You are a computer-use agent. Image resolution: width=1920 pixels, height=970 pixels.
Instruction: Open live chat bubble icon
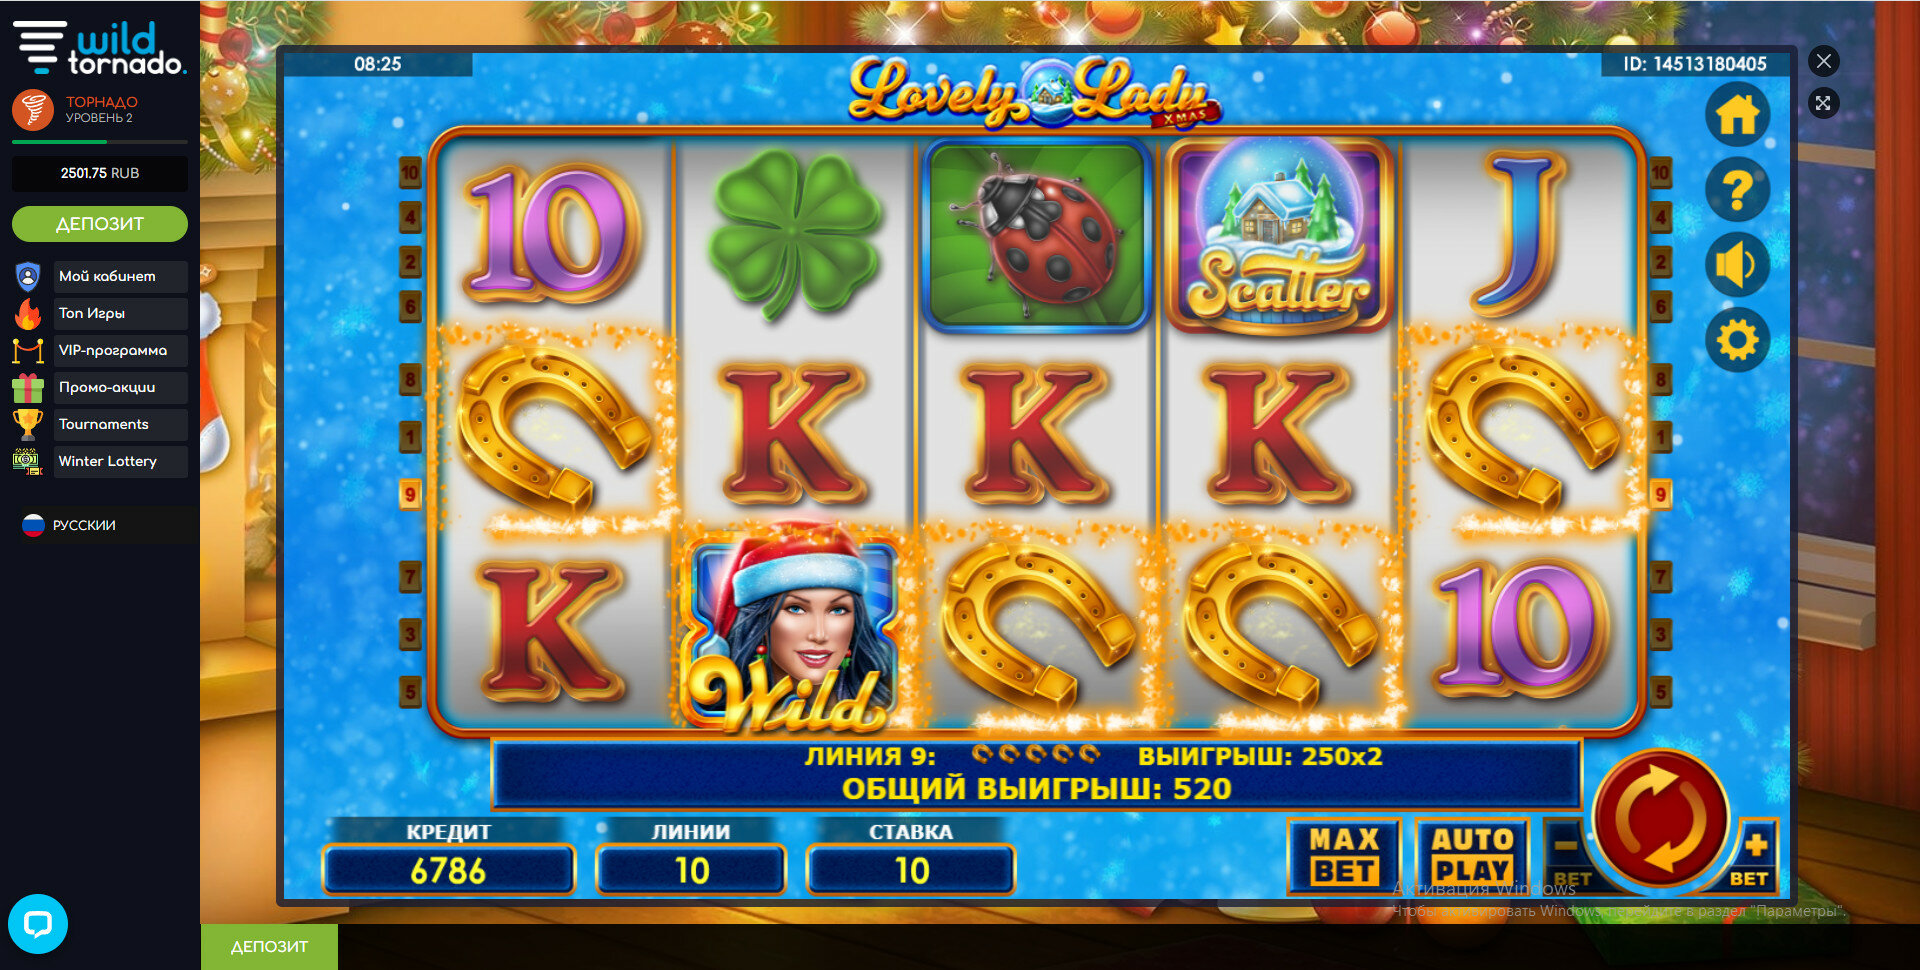tap(38, 923)
